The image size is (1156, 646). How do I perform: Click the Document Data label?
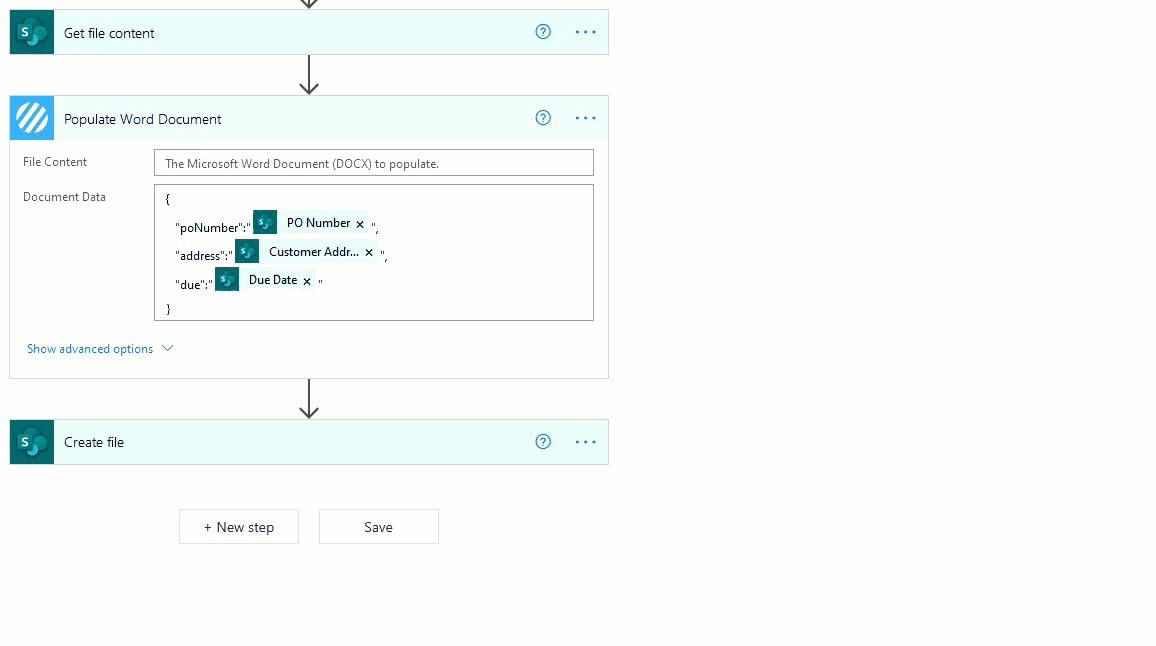(x=64, y=197)
